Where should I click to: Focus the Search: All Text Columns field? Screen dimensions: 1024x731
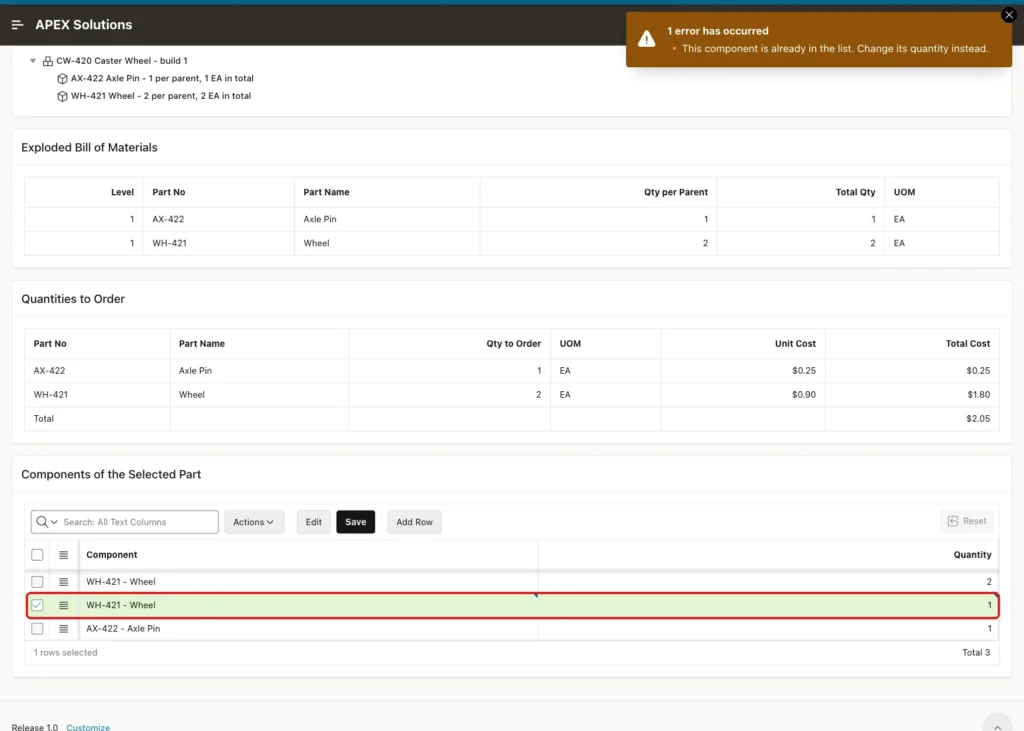click(138, 522)
